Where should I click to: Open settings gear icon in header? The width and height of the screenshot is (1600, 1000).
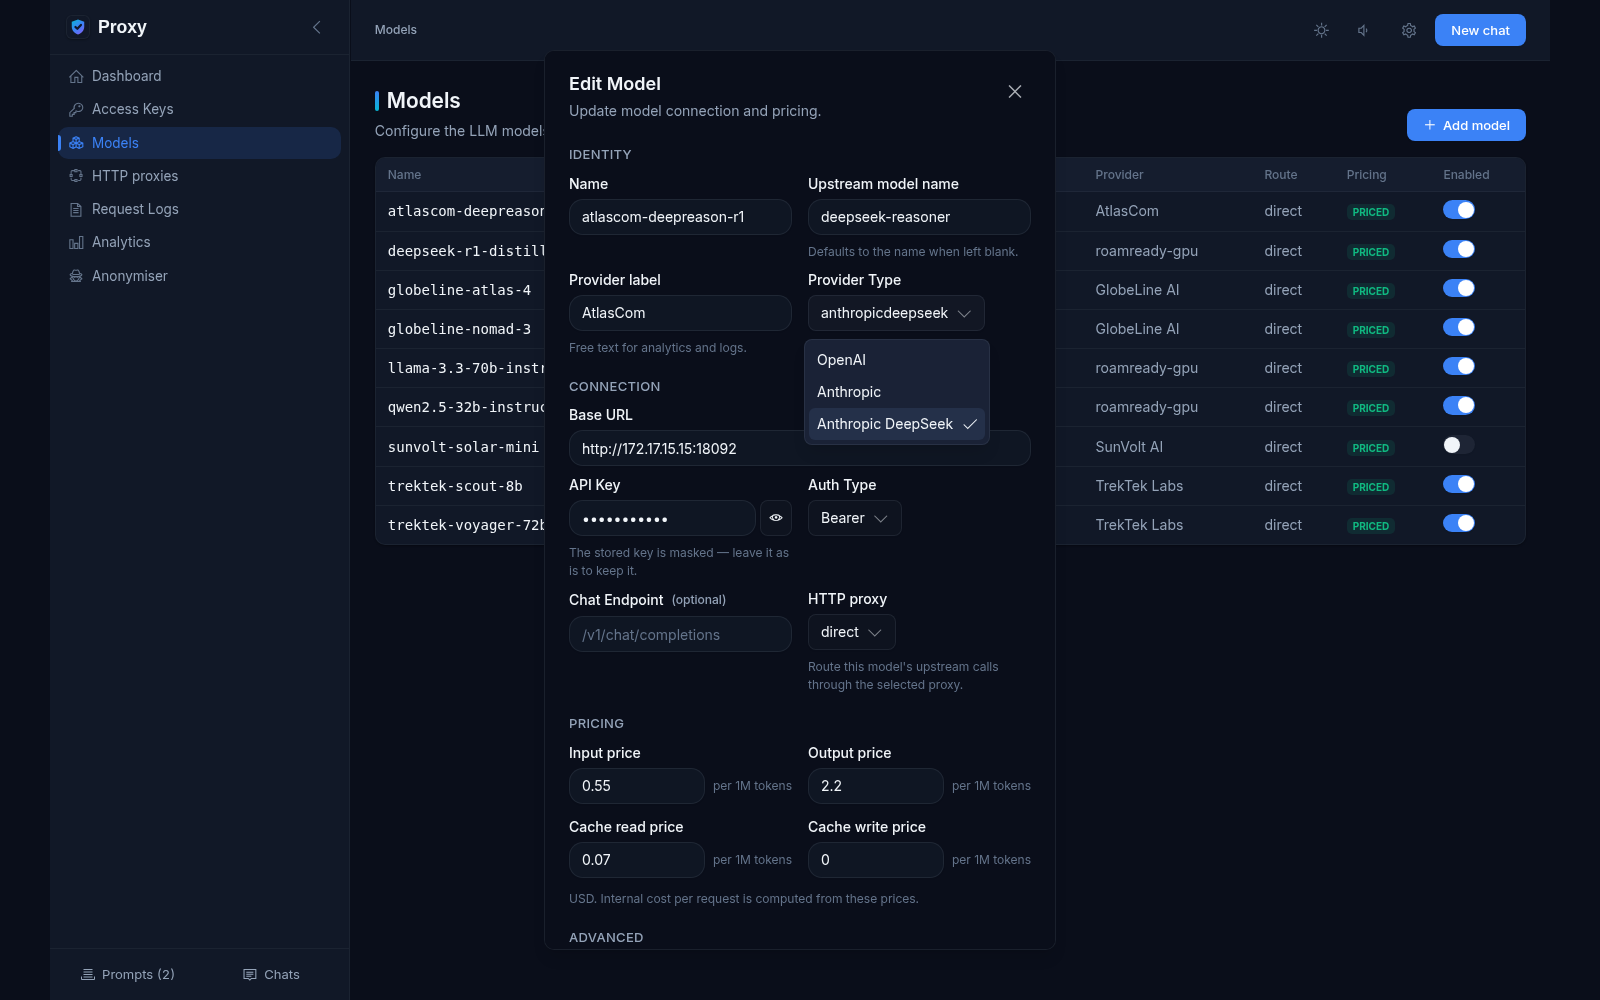(1409, 30)
